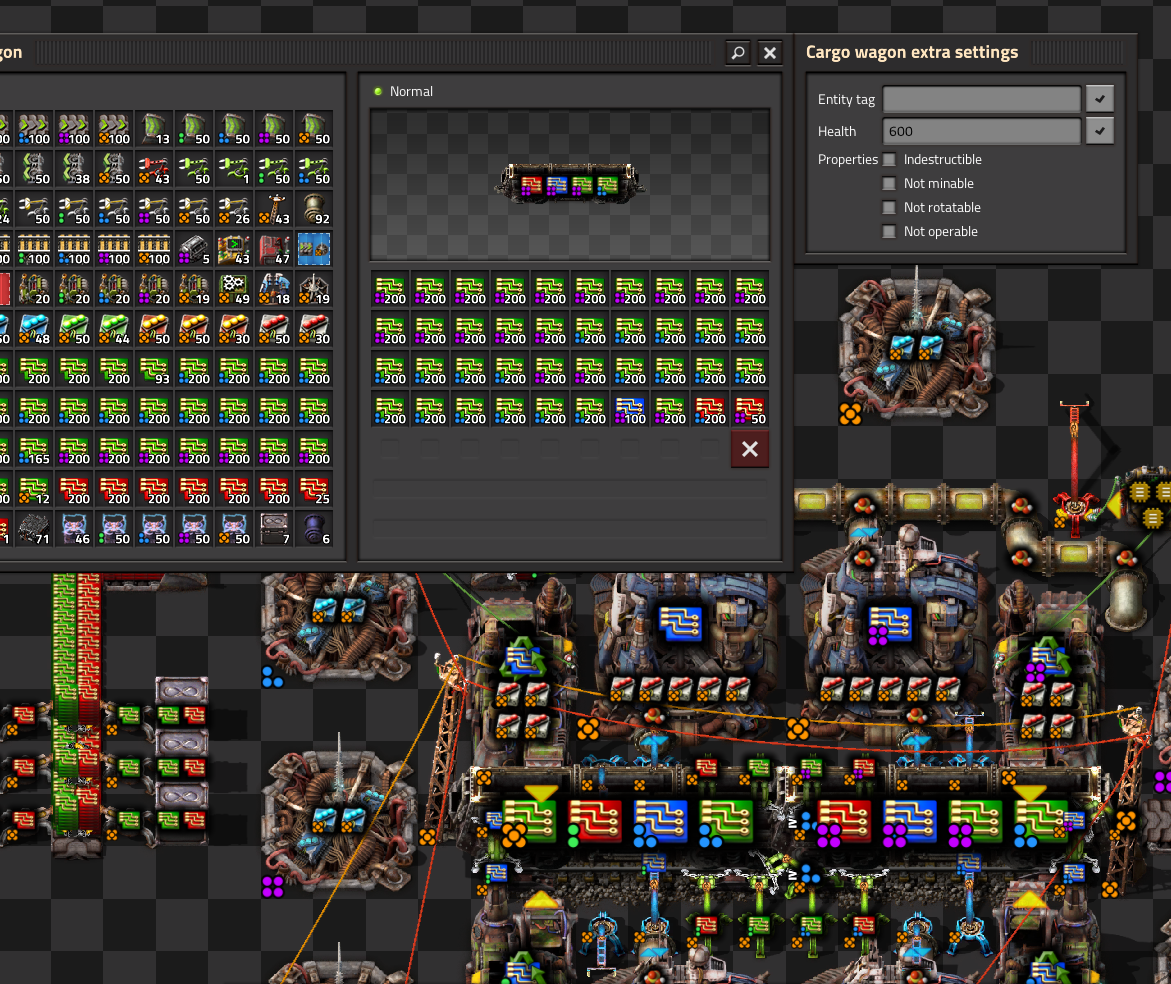Click the cargo wagon preview thumbnail
This screenshot has height=984, width=1171.
point(570,184)
